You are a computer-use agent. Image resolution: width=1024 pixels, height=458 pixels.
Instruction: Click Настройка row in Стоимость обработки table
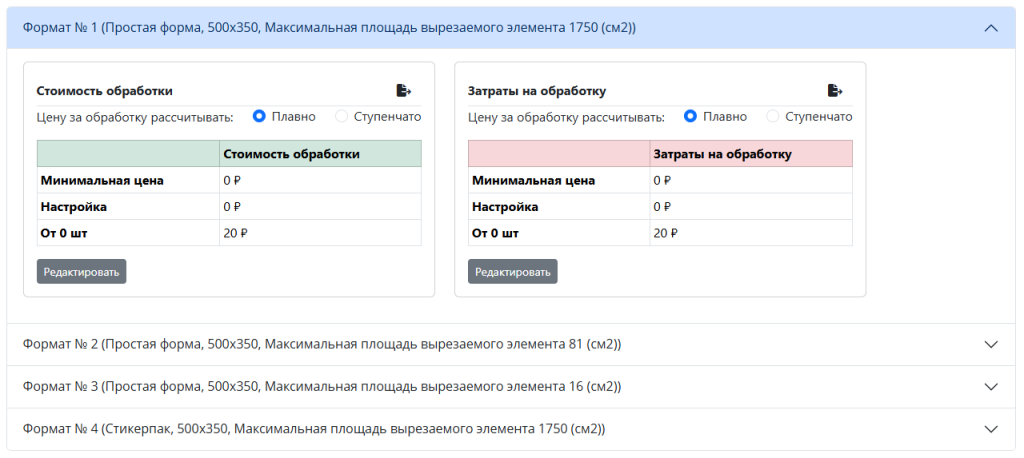tap(229, 206)
